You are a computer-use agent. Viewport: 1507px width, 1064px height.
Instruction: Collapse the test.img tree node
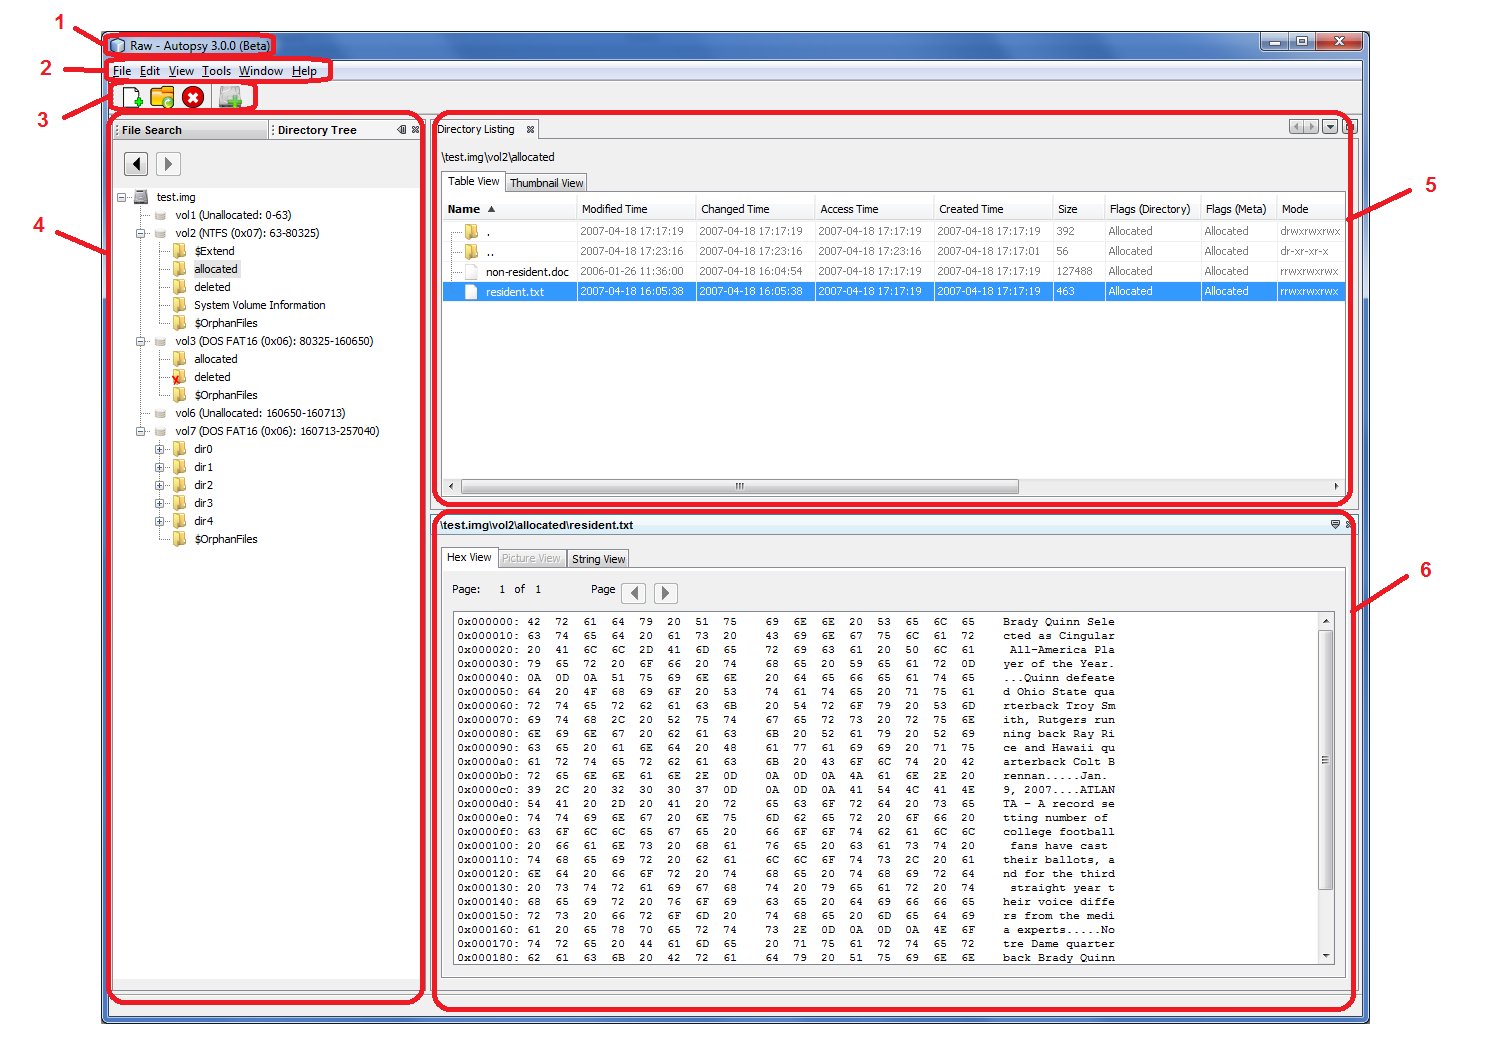coord(122,197)
